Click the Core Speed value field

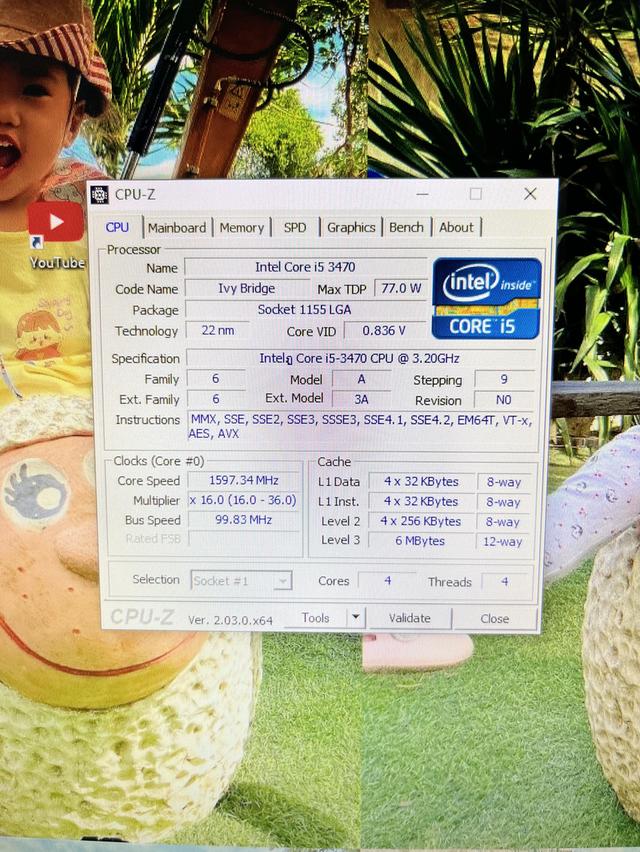pyautogui.click(x=243, y=482)
